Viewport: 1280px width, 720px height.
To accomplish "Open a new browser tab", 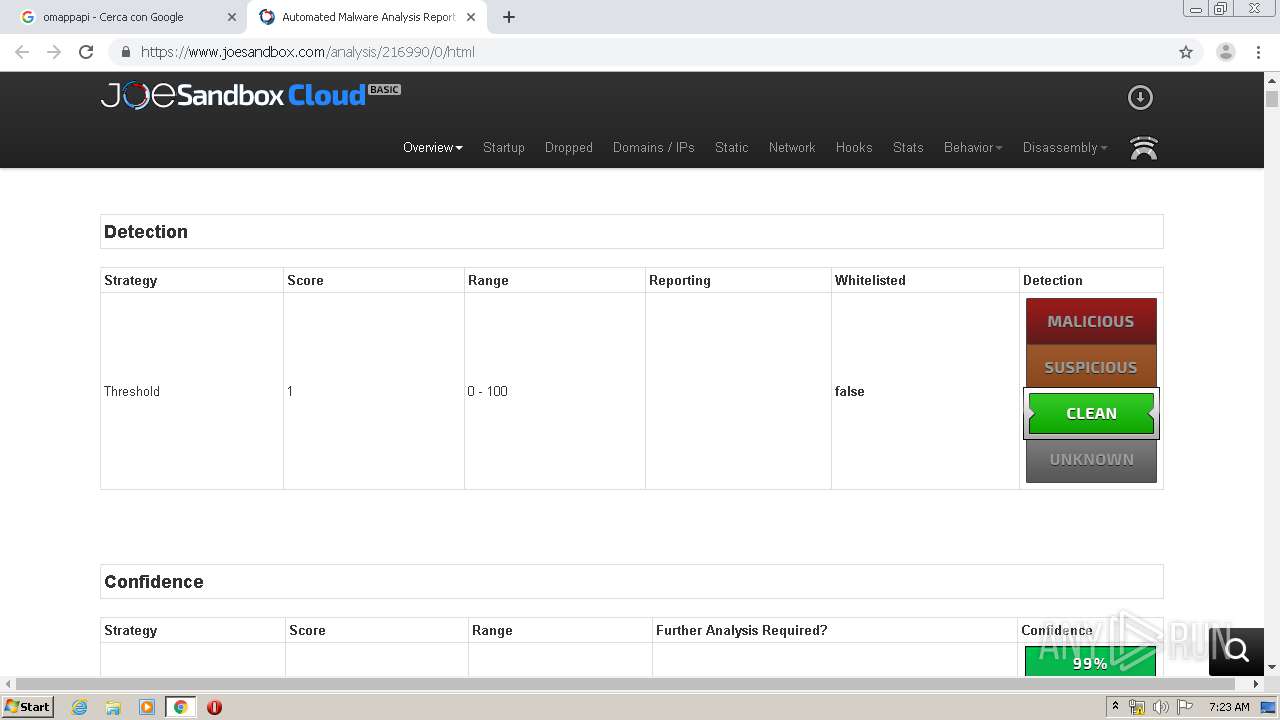I will [x=509, y=17].
